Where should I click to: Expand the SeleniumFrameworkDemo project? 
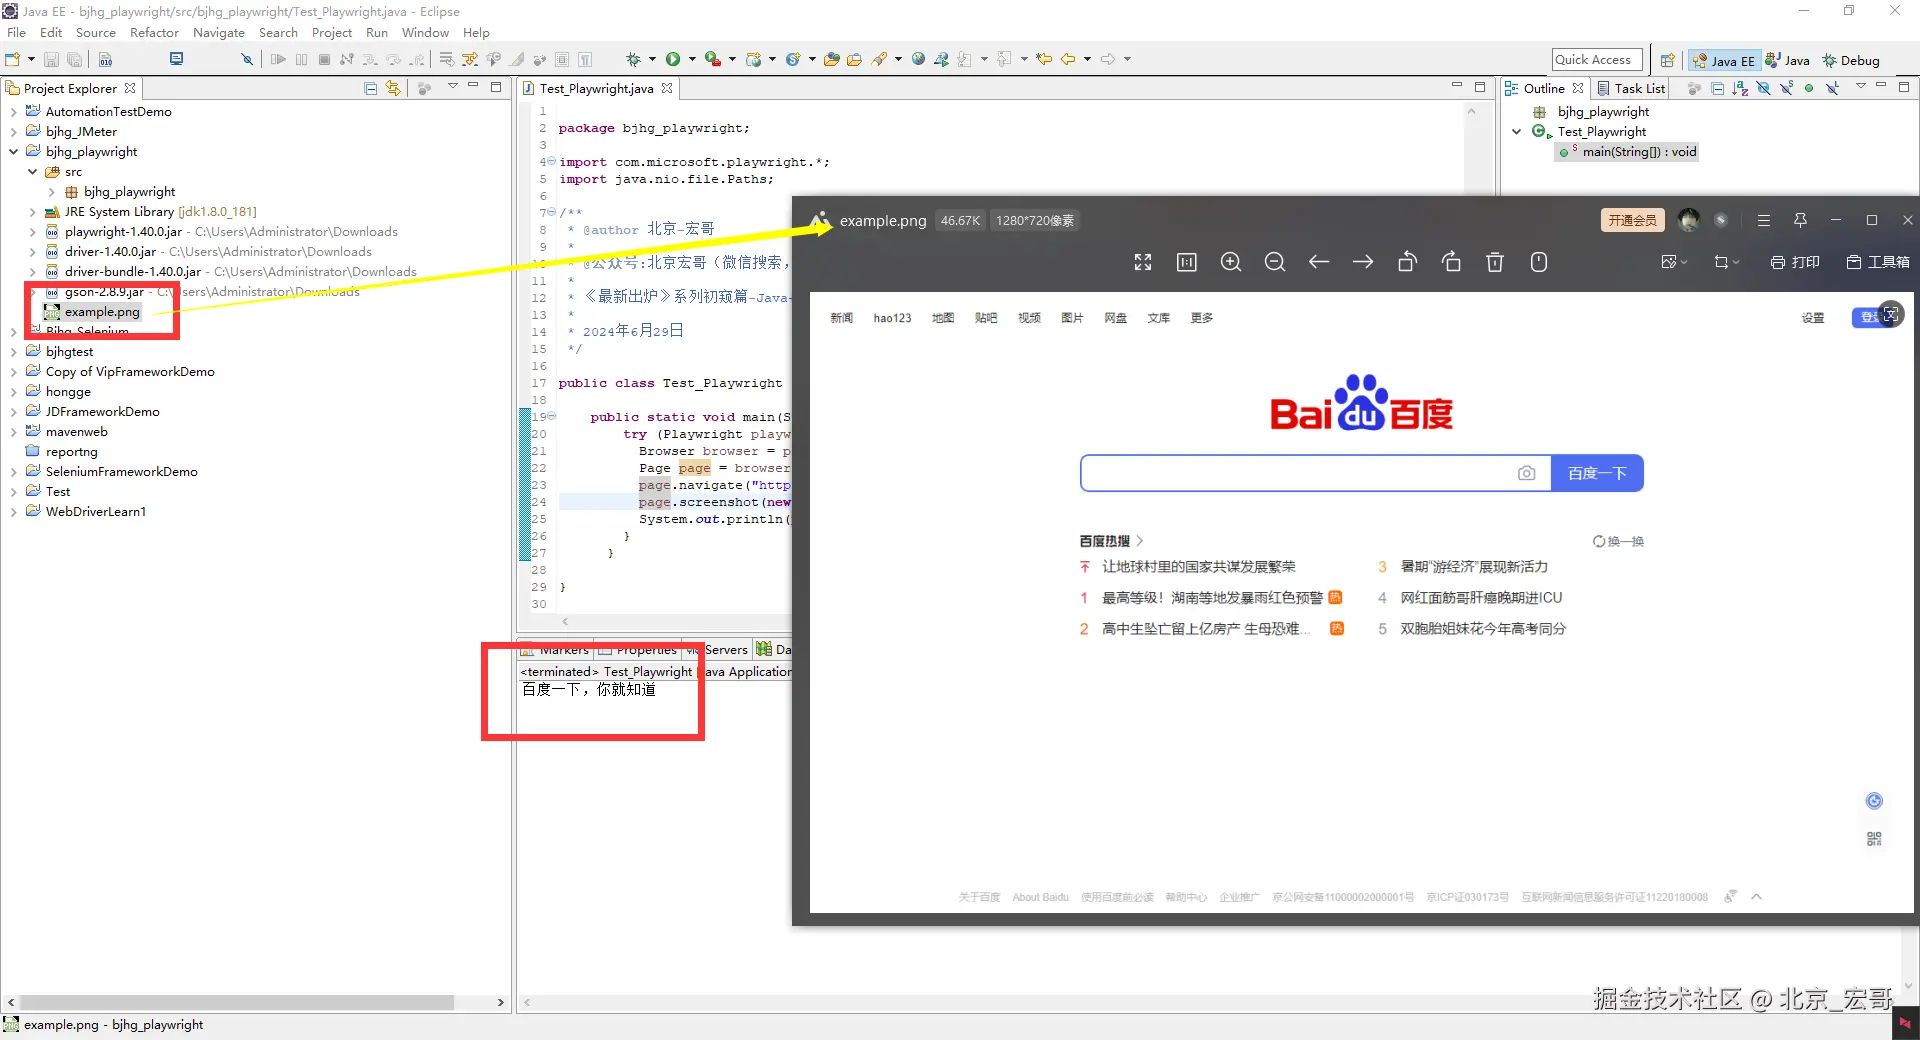click(x=14, y=472)
